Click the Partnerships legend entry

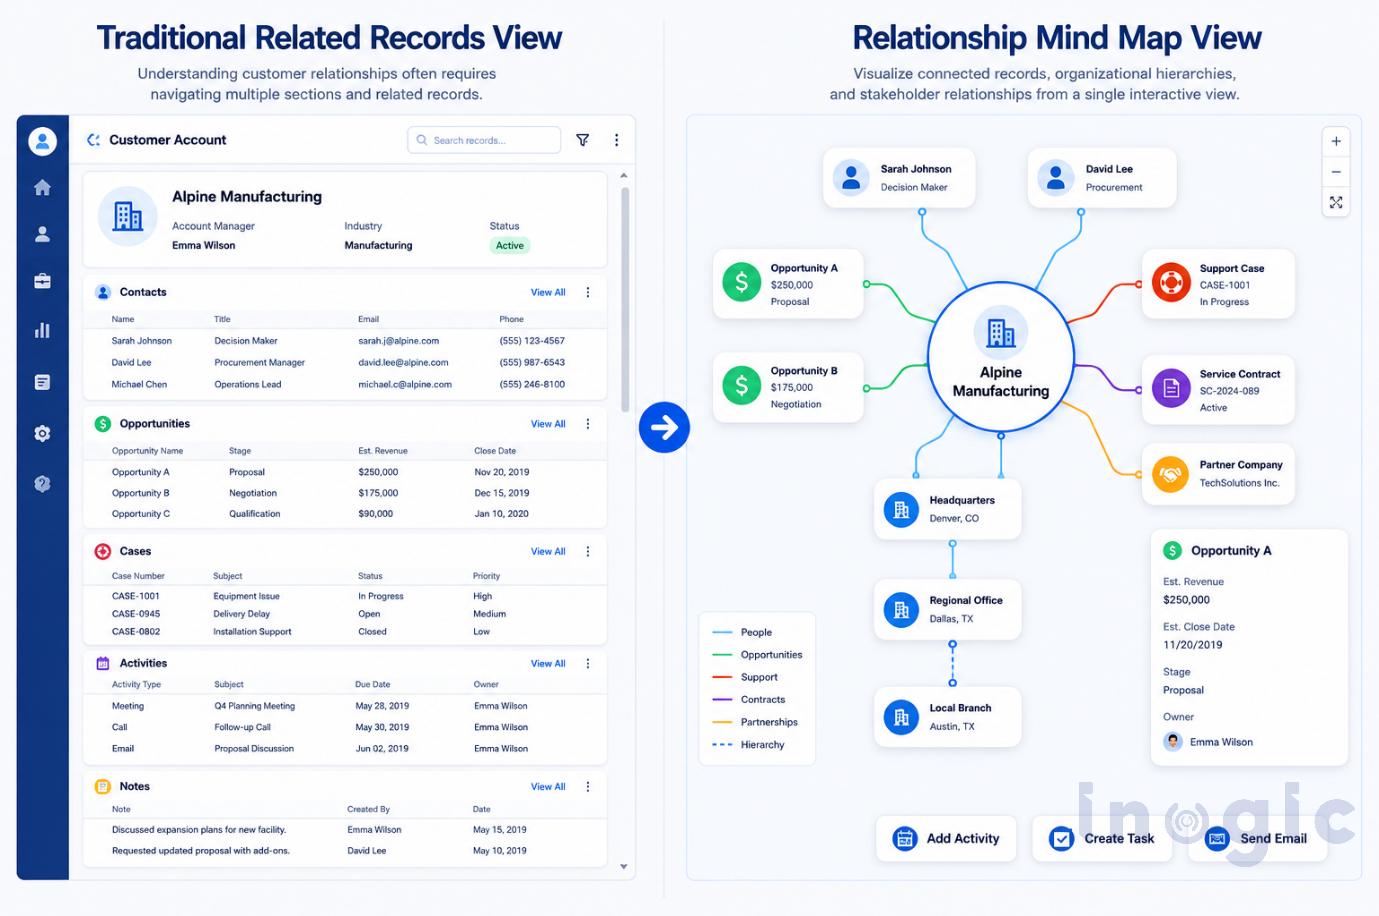point(755,722)
